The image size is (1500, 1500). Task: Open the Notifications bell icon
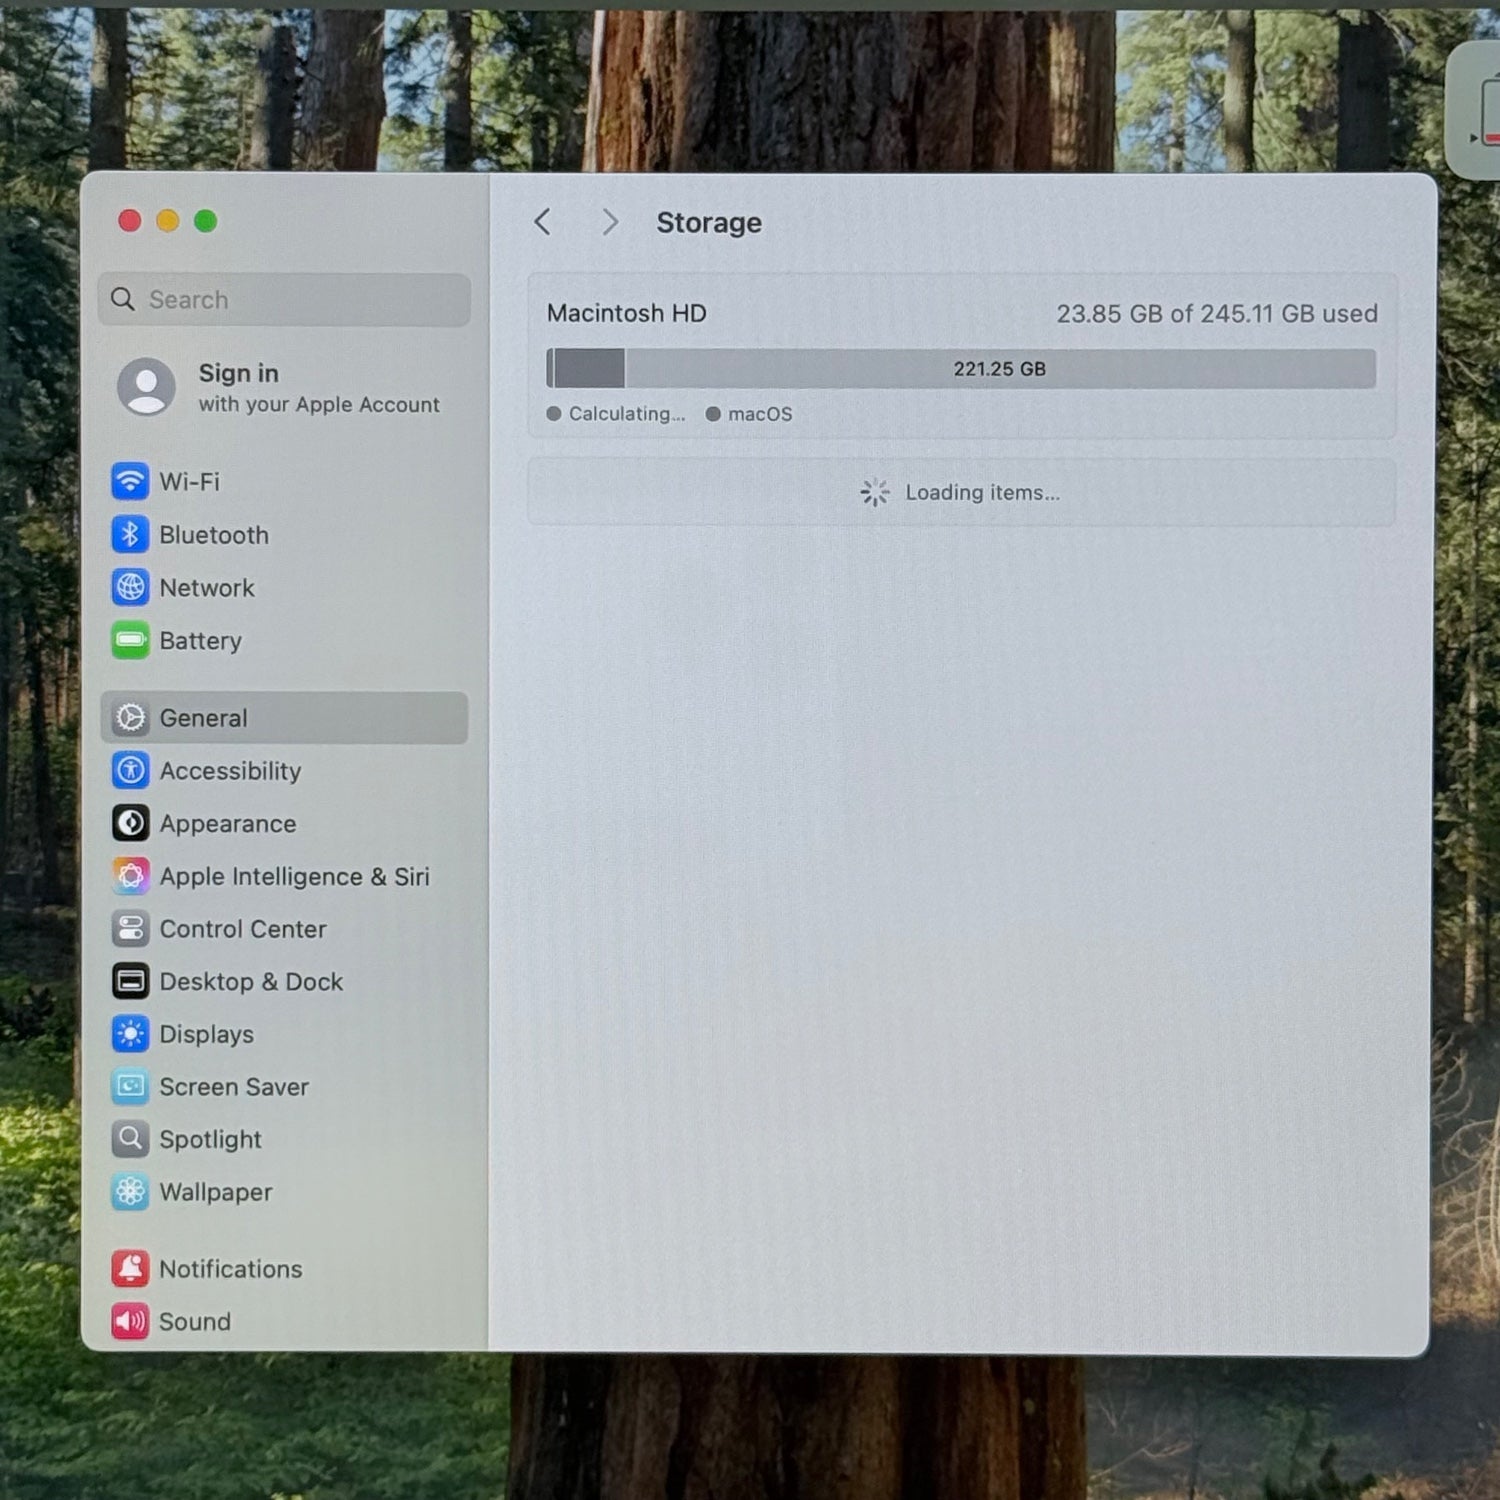[x=130, y=1269]
